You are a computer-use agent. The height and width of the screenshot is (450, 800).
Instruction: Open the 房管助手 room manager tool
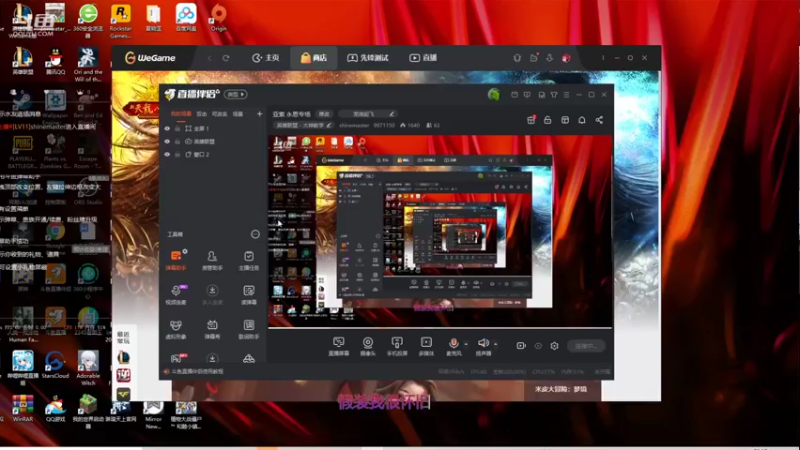[x=212, y=260]
